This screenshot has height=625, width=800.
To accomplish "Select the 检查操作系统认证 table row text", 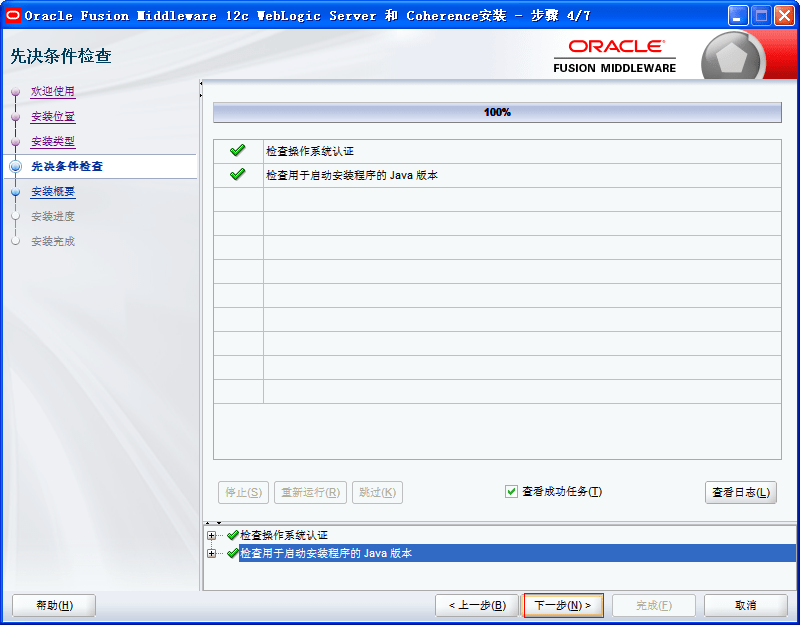I will (x=310, y=151).
